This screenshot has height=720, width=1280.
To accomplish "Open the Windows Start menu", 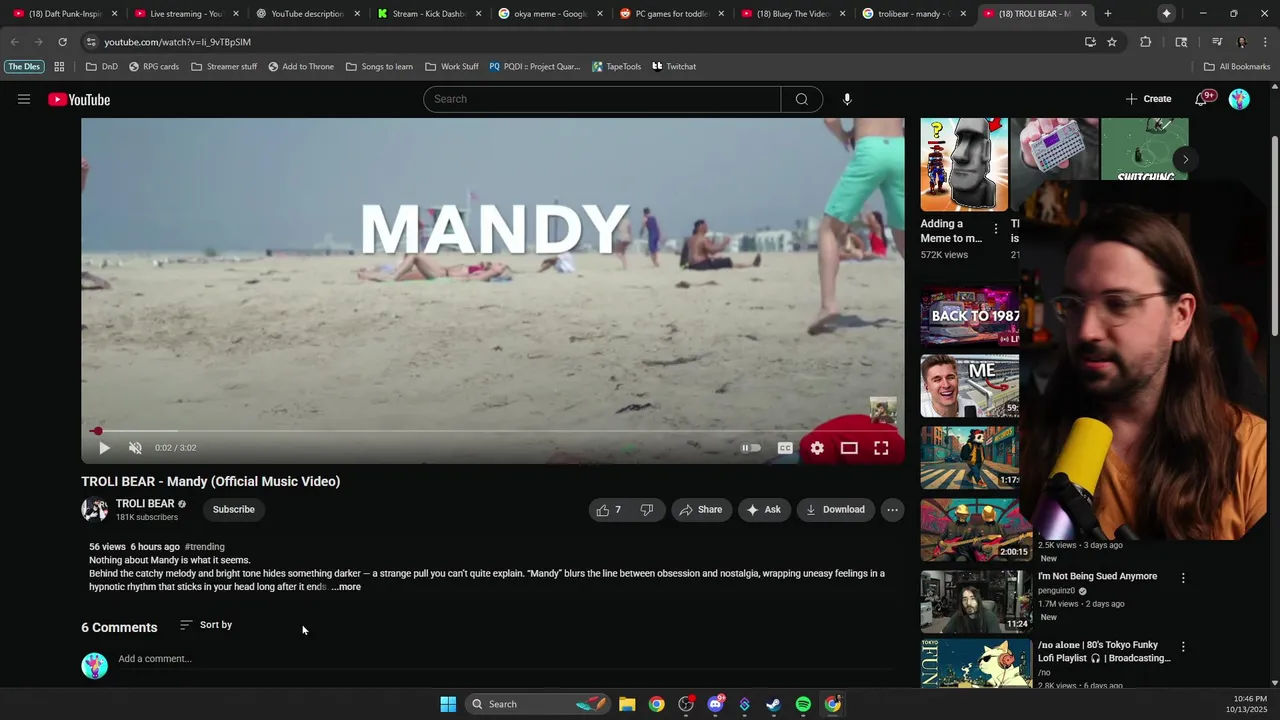I will [x=448, y=704].
